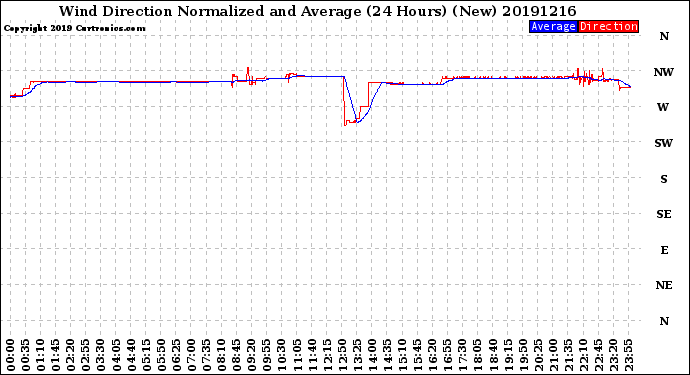Click the 08:45 time label

(237, 355)
